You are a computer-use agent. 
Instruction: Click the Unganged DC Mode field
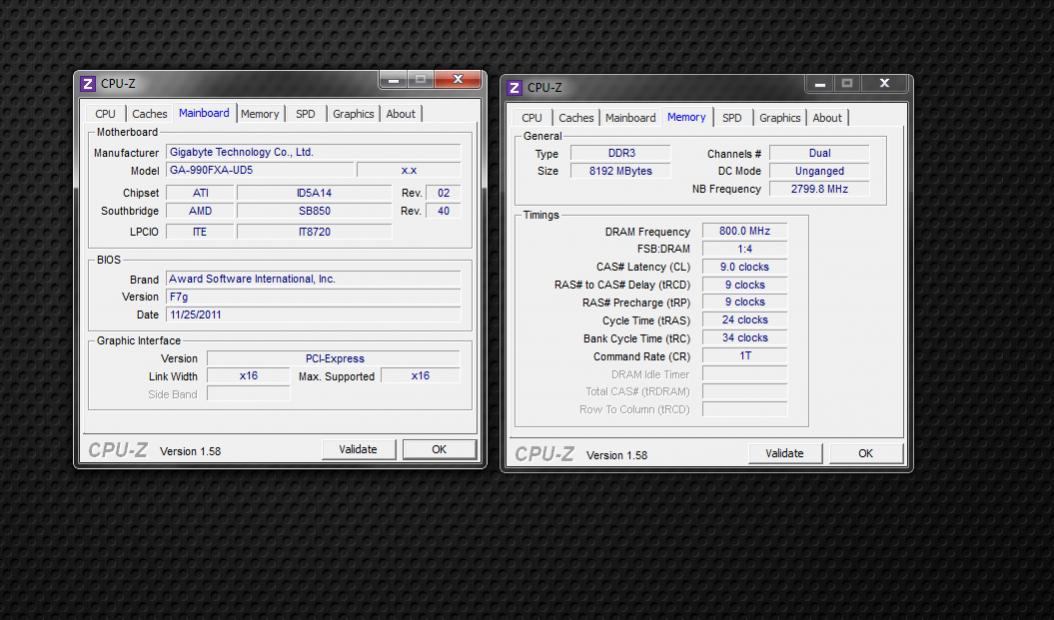(819, 171)
